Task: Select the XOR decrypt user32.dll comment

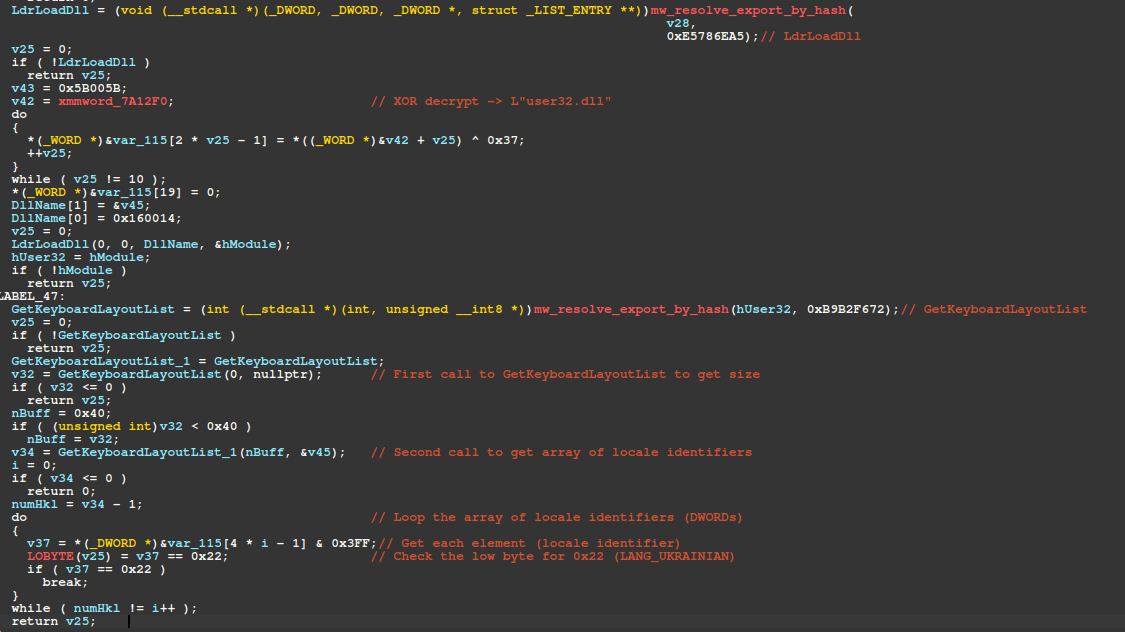Action: click(491, 101)
